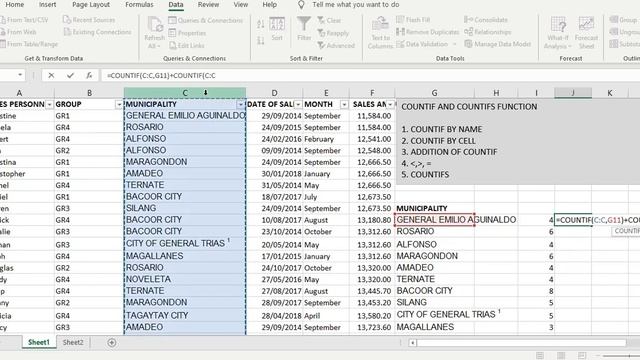The width and height of the screenshot is (640, 360).
Task: Open the Sort dialog
Action: pos(277,29)
